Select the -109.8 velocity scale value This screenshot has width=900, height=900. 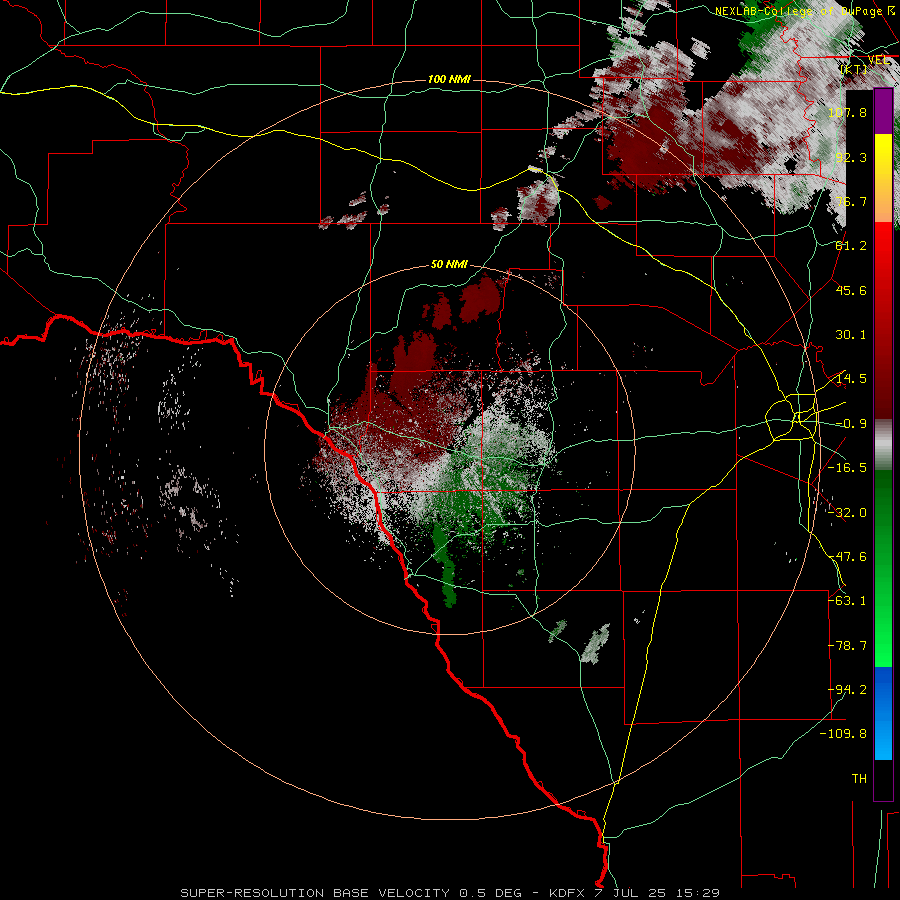tap(843, 734)
